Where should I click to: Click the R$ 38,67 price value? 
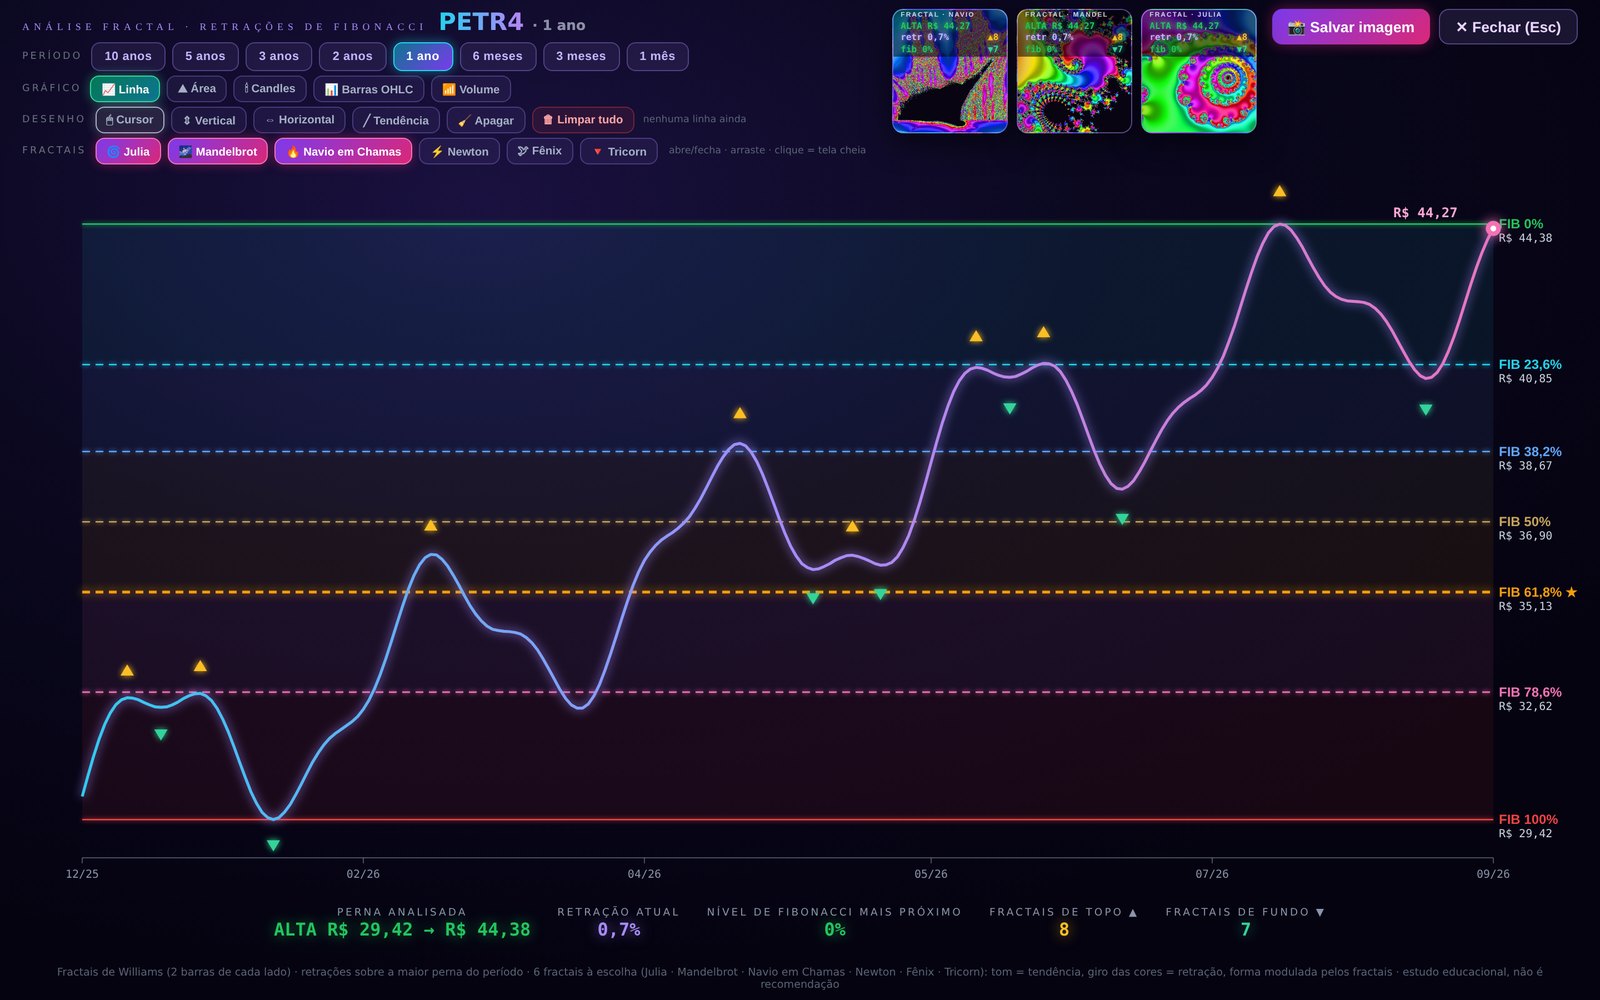tap(1525, 466)
